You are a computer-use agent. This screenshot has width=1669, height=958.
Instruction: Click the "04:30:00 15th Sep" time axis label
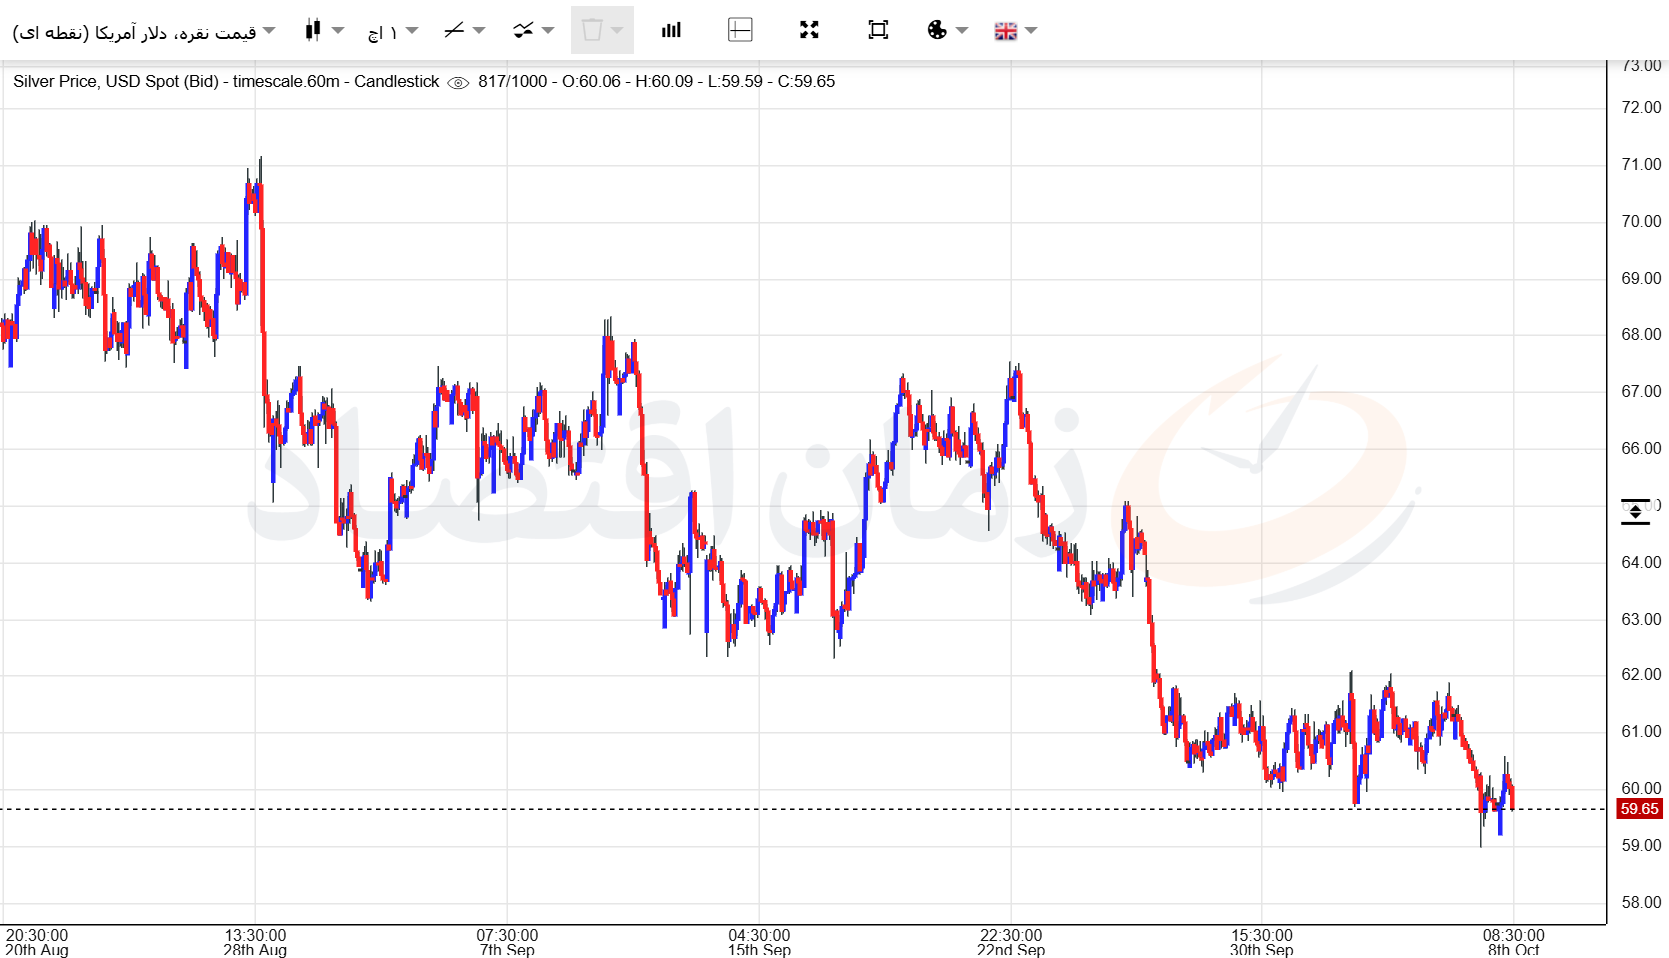click(x=759, y=942)
